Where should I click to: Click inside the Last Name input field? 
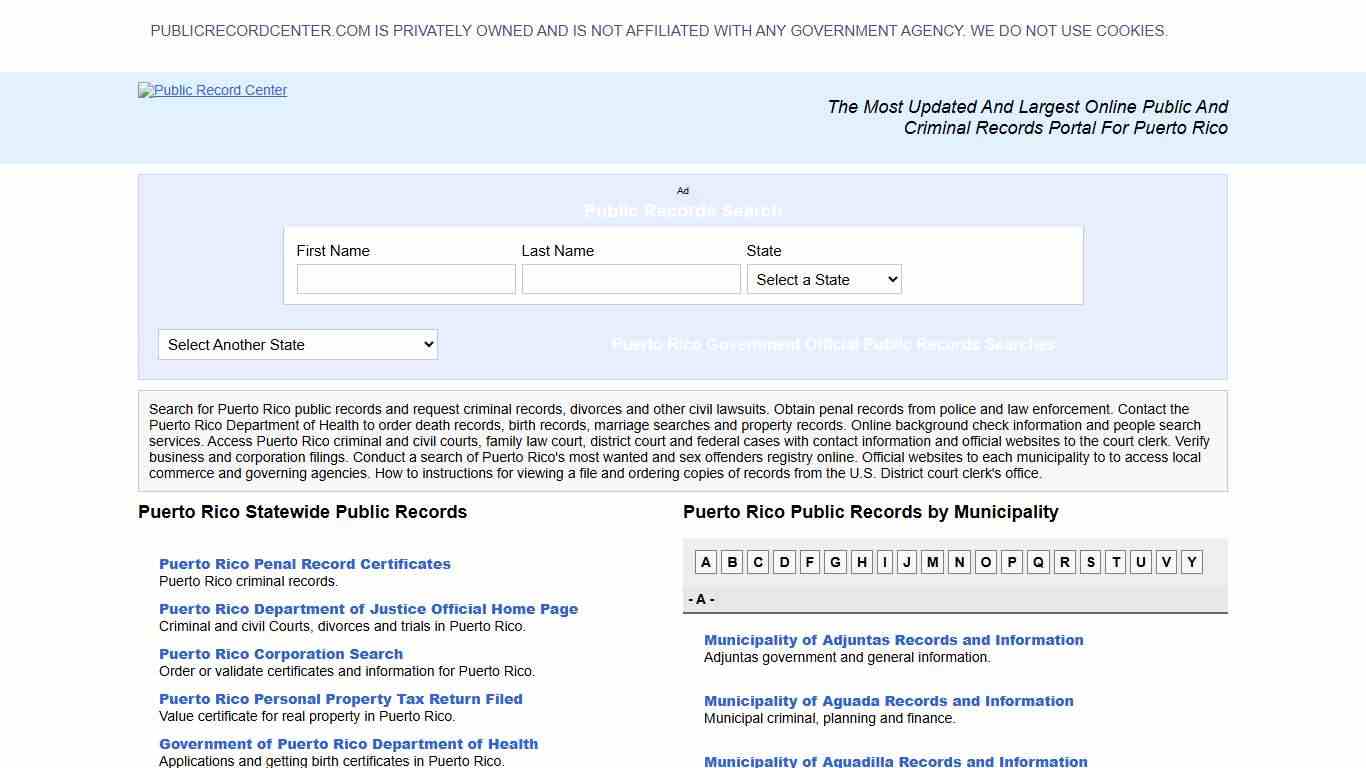[630, 279]
